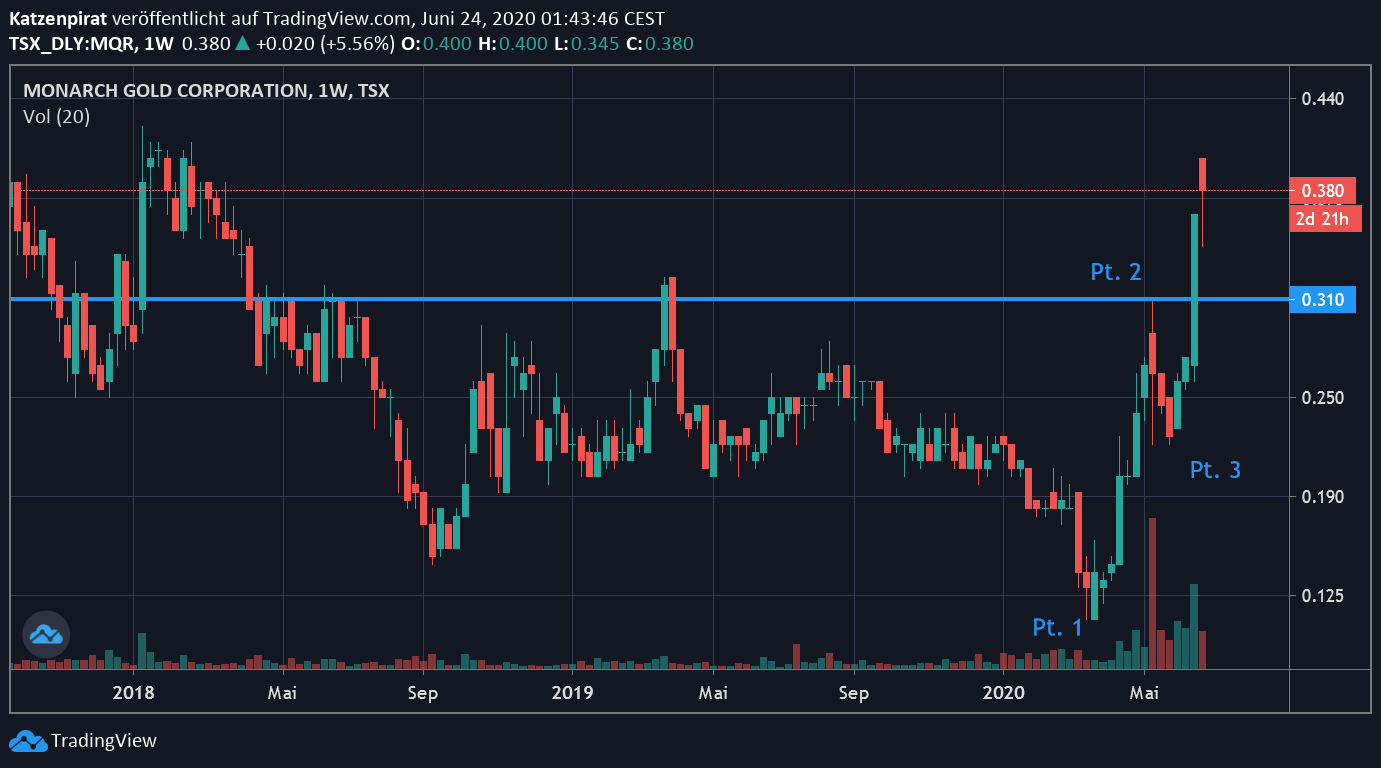1381x768 pixels.
Task: Select the Pt. 3 text annotation
Action: coord(1215,469)
